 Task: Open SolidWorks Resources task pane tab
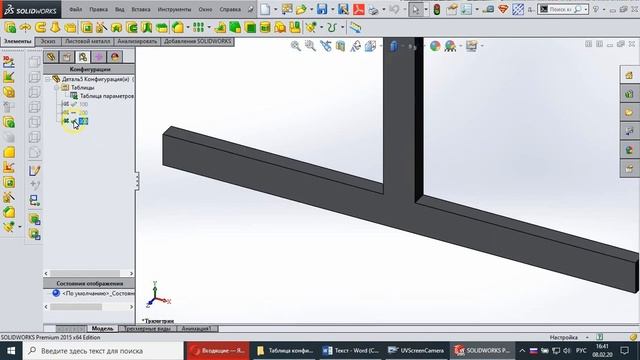(x=629, y=75)
